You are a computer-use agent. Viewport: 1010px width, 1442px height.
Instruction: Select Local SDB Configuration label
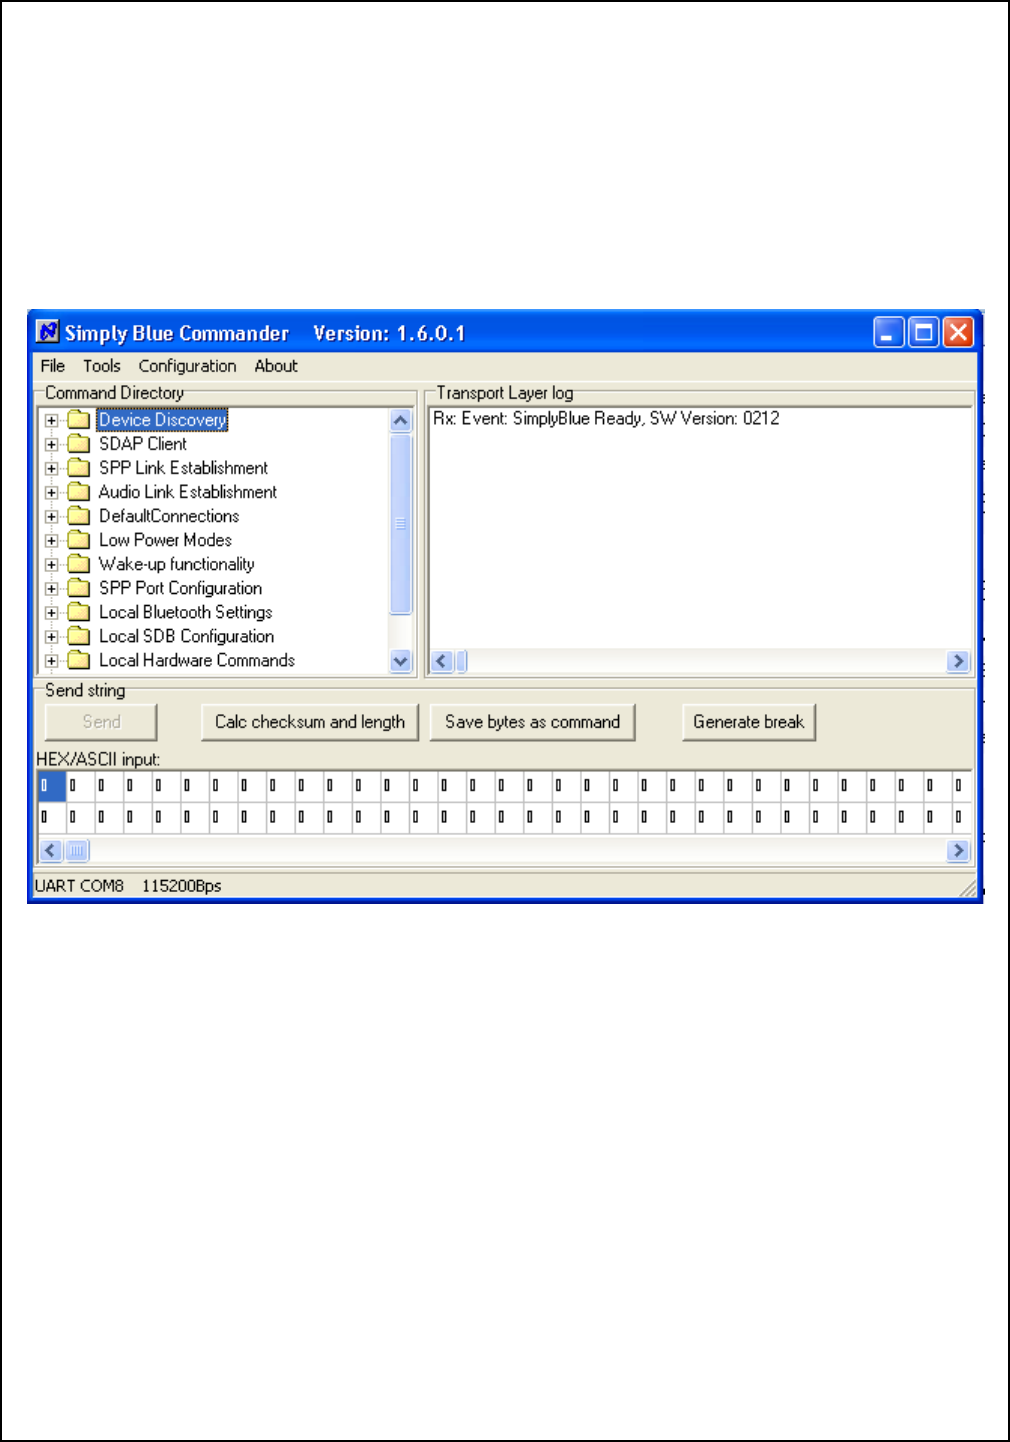[x=186, y=636]
